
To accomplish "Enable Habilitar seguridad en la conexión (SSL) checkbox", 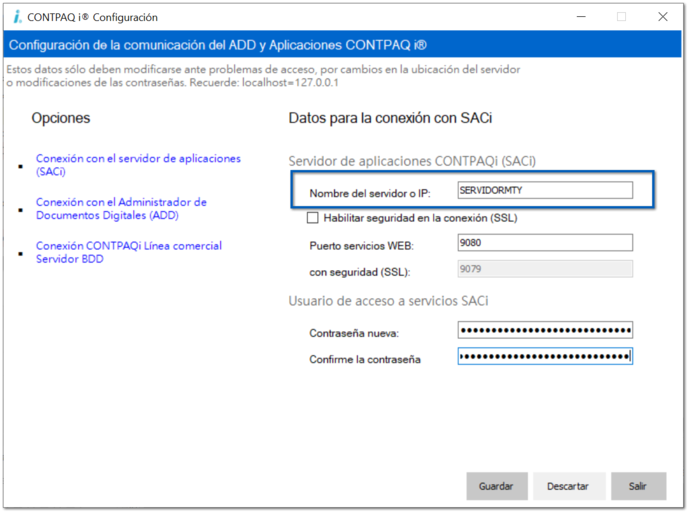I will click(x=312, y=218).
